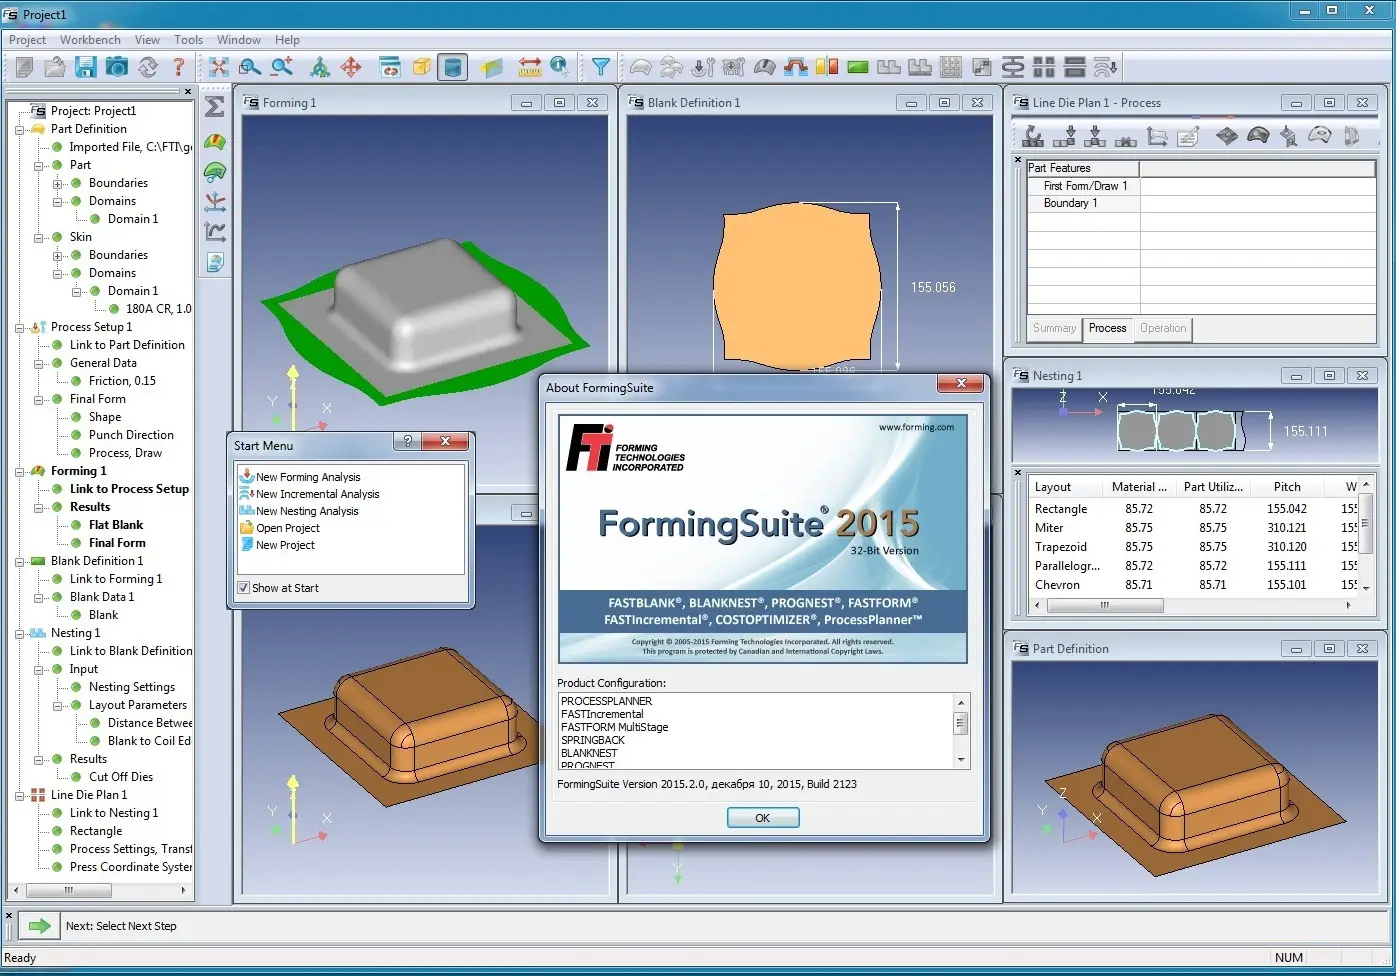
Task: Open the Tools menu
Action: point(188,40)
